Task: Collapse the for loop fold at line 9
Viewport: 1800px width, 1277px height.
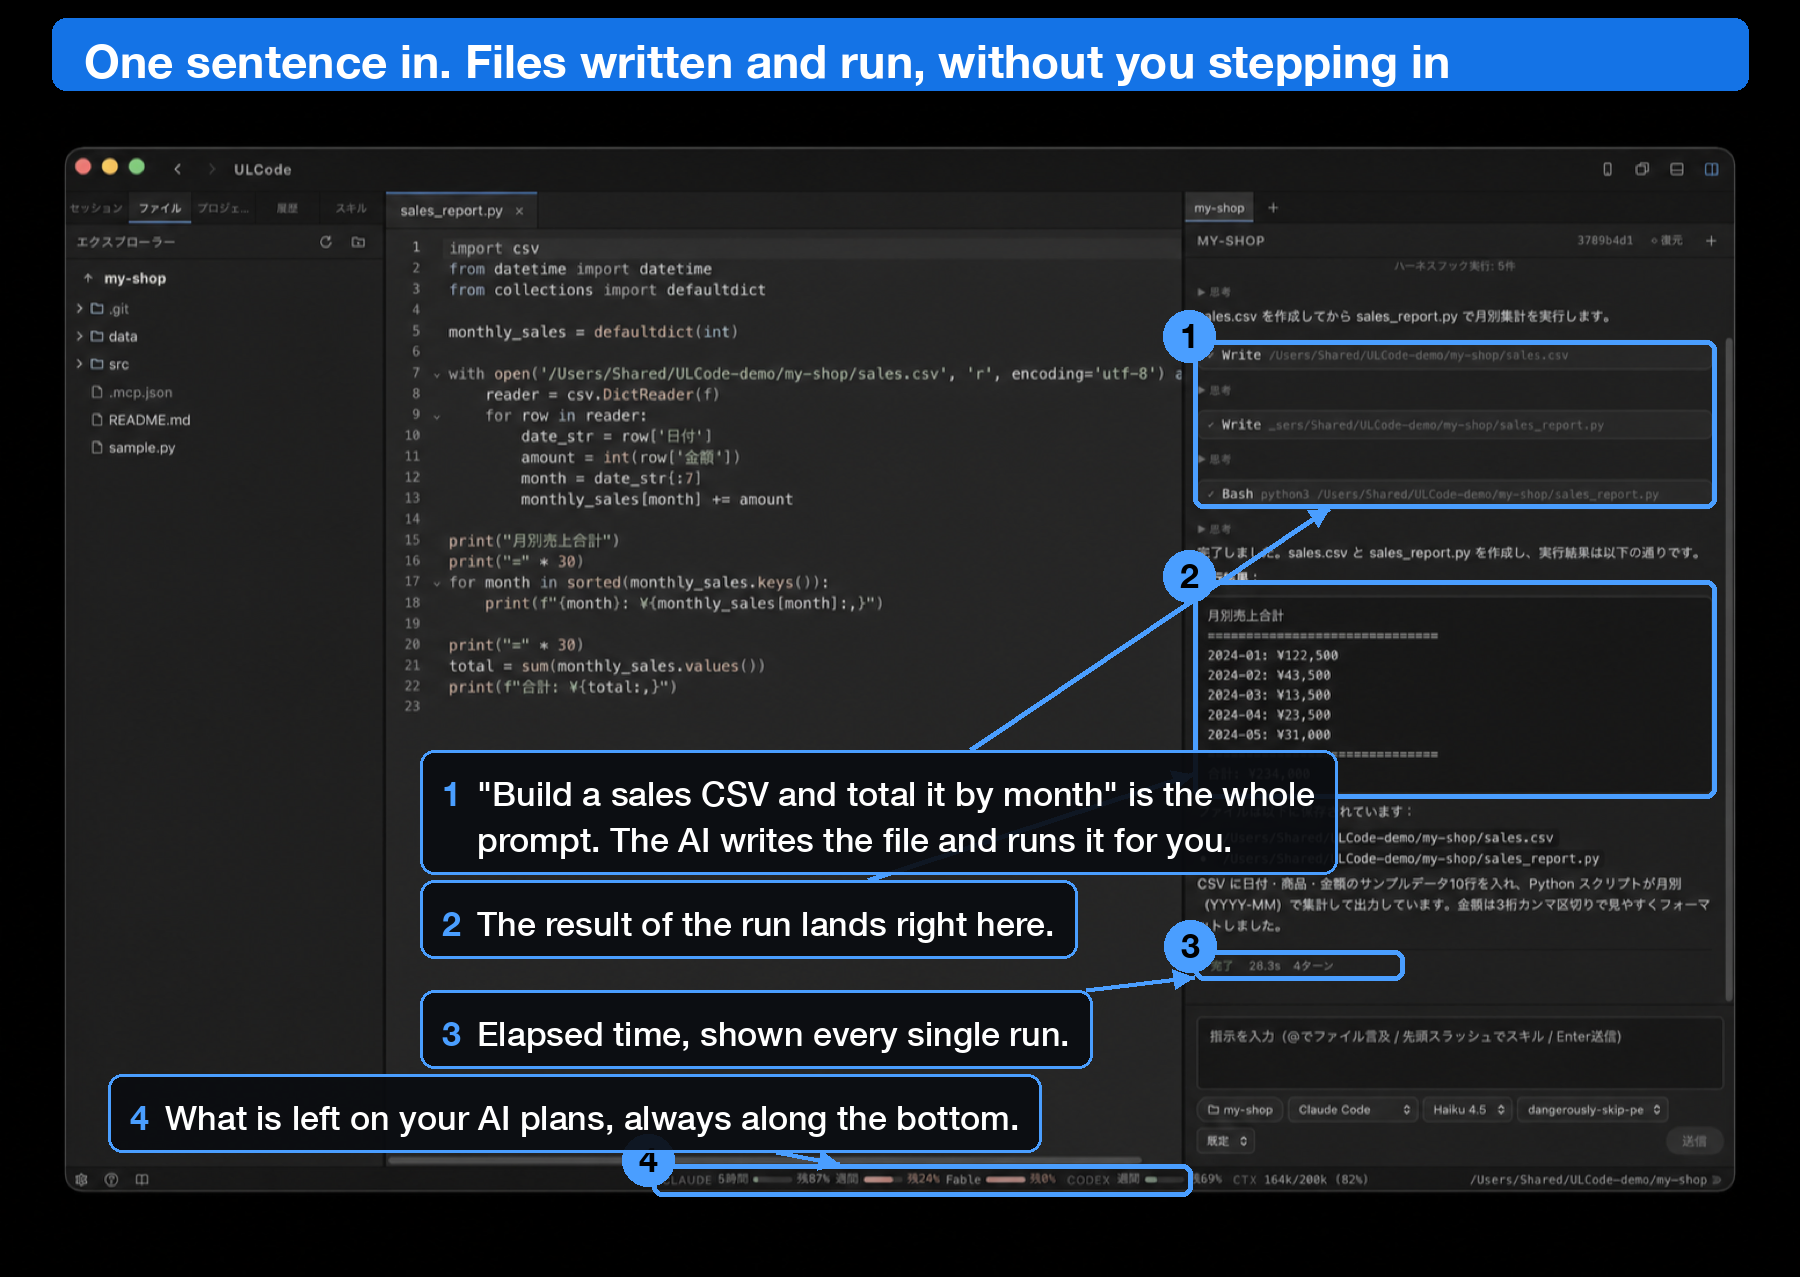Action: pyautogui.click(x=437, y=417)
